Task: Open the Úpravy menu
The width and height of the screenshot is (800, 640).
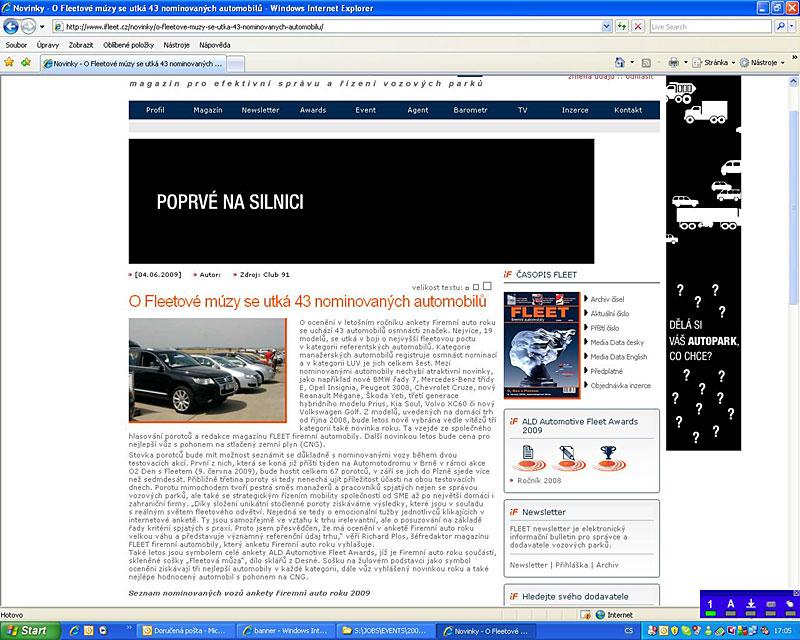Action: [47, 45]
